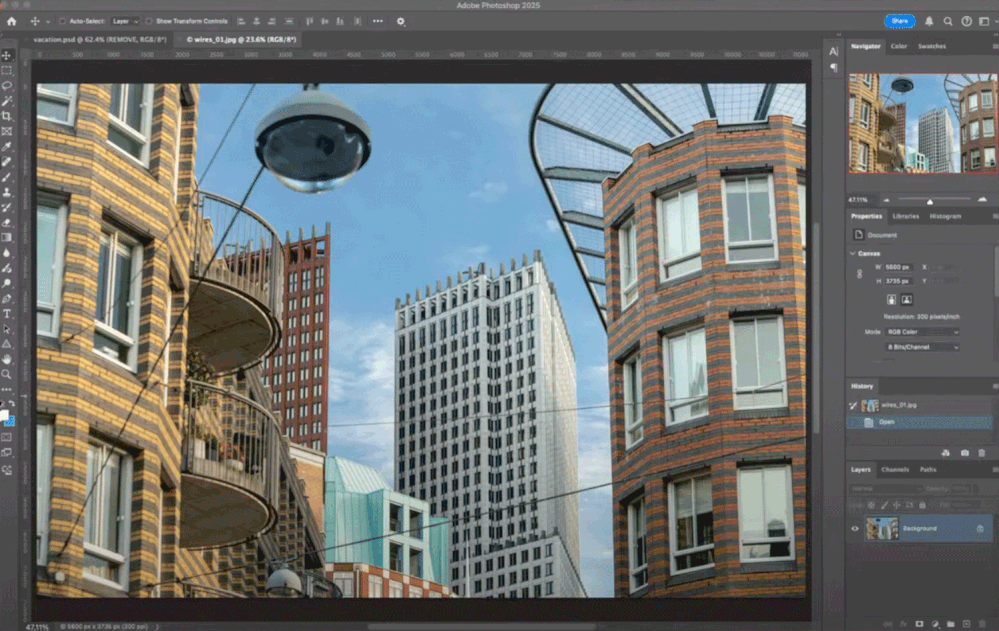The image size is (999, 631).
Task: Click the Home icon in options bar
Action: 11,21
